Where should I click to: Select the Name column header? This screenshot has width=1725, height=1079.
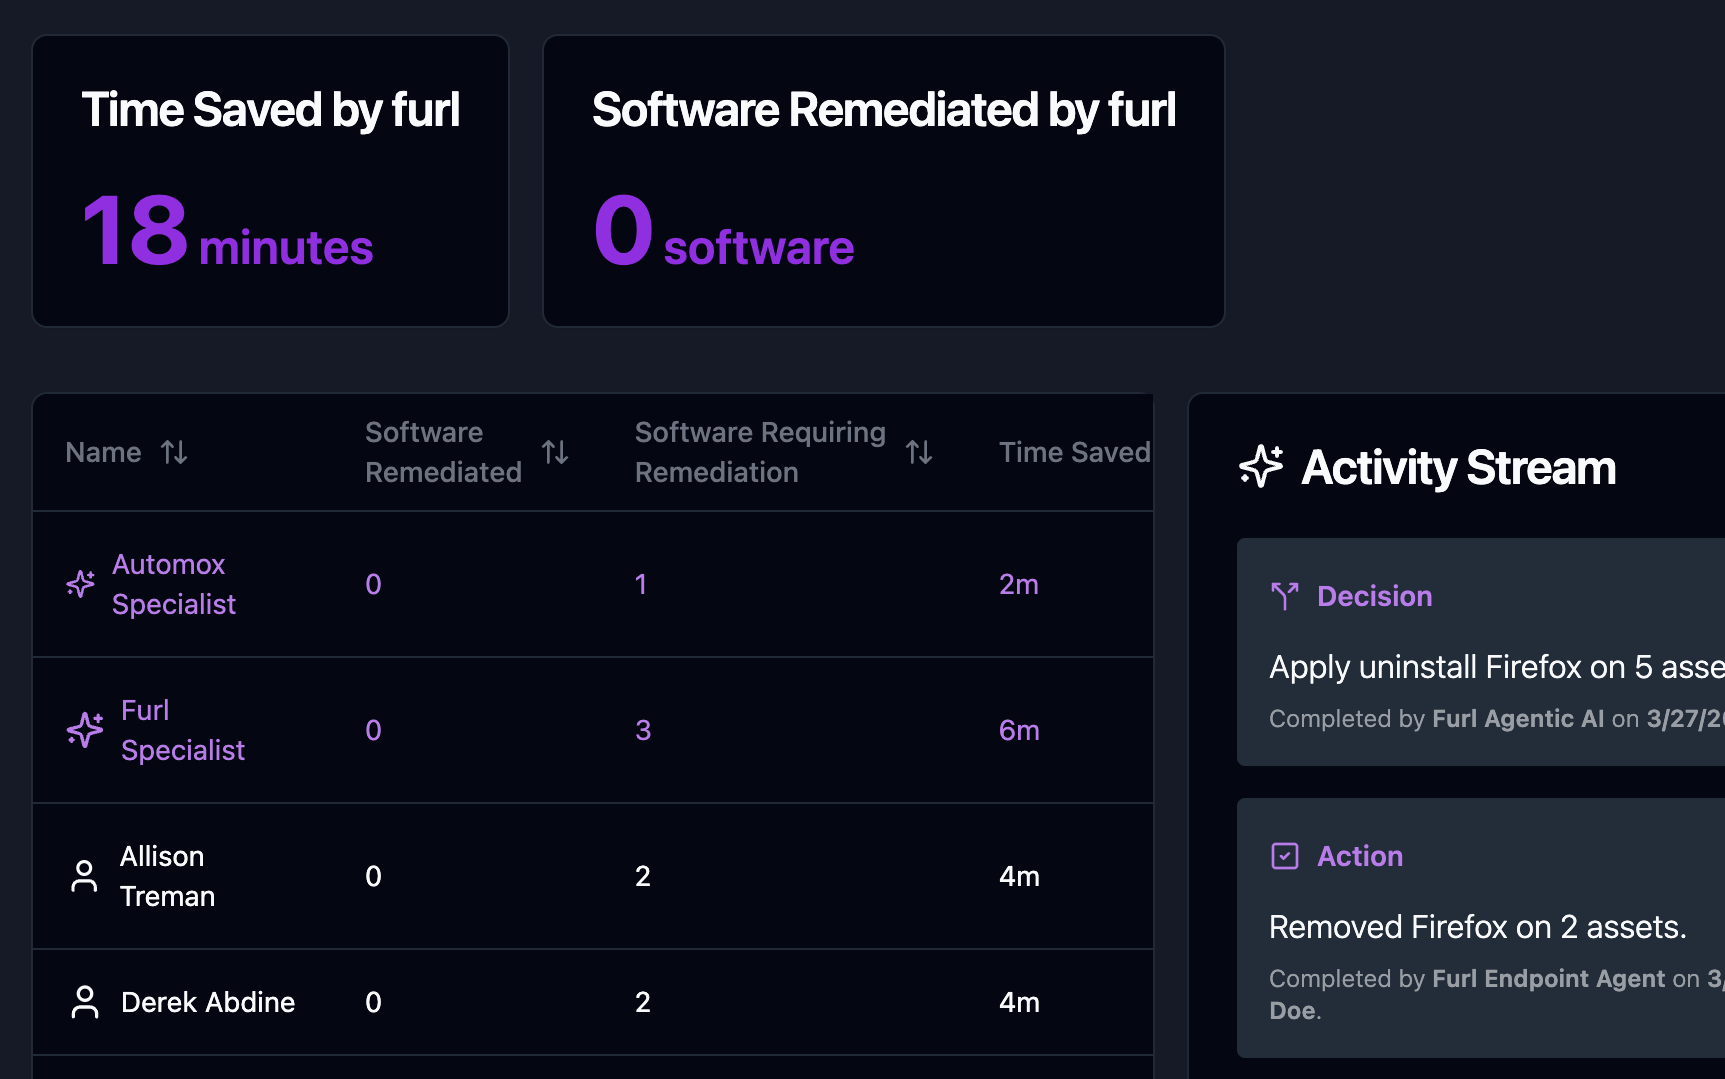[x=103, y=452]
